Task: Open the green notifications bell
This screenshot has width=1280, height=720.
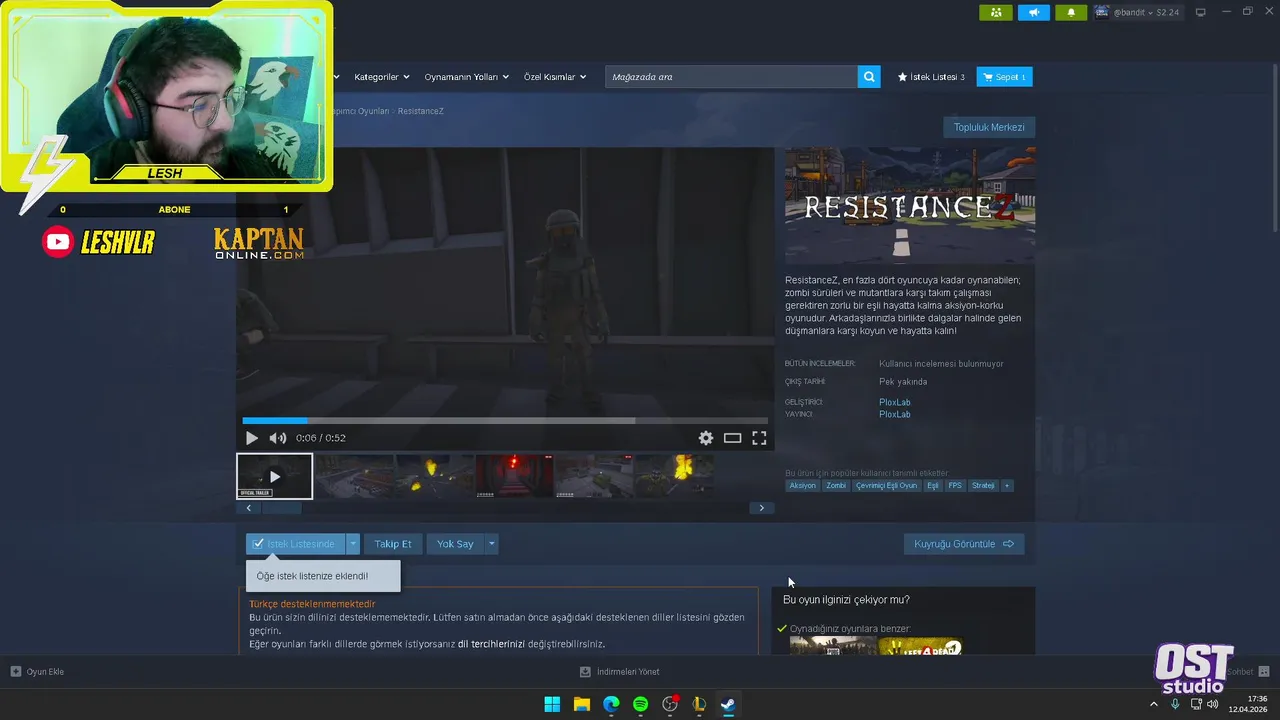Action: pyautogui.click(x=1071, y=12)
